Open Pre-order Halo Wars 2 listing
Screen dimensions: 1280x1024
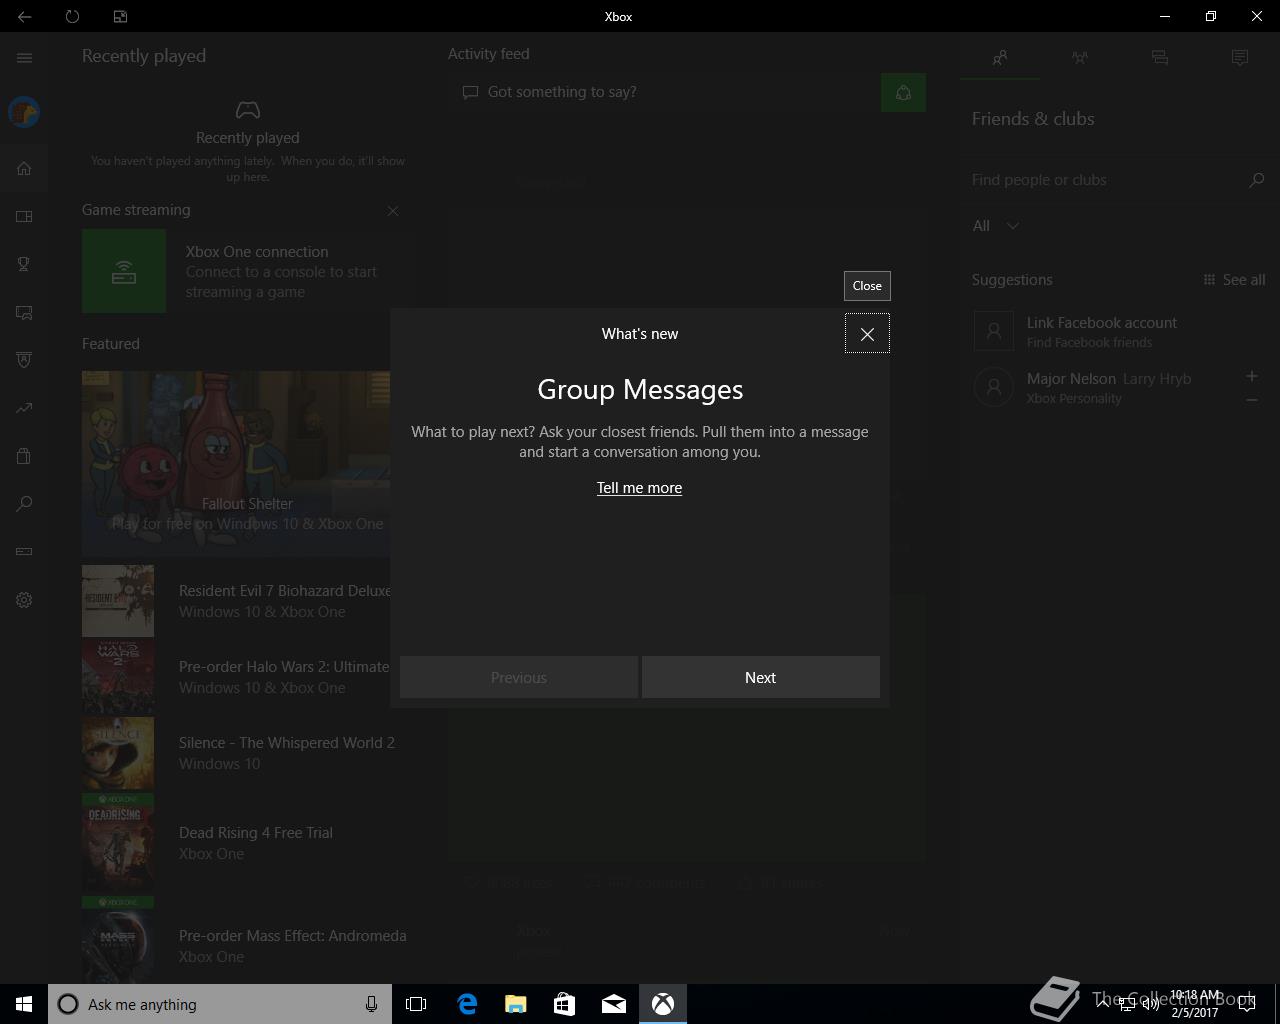click(x=236, y=677)
